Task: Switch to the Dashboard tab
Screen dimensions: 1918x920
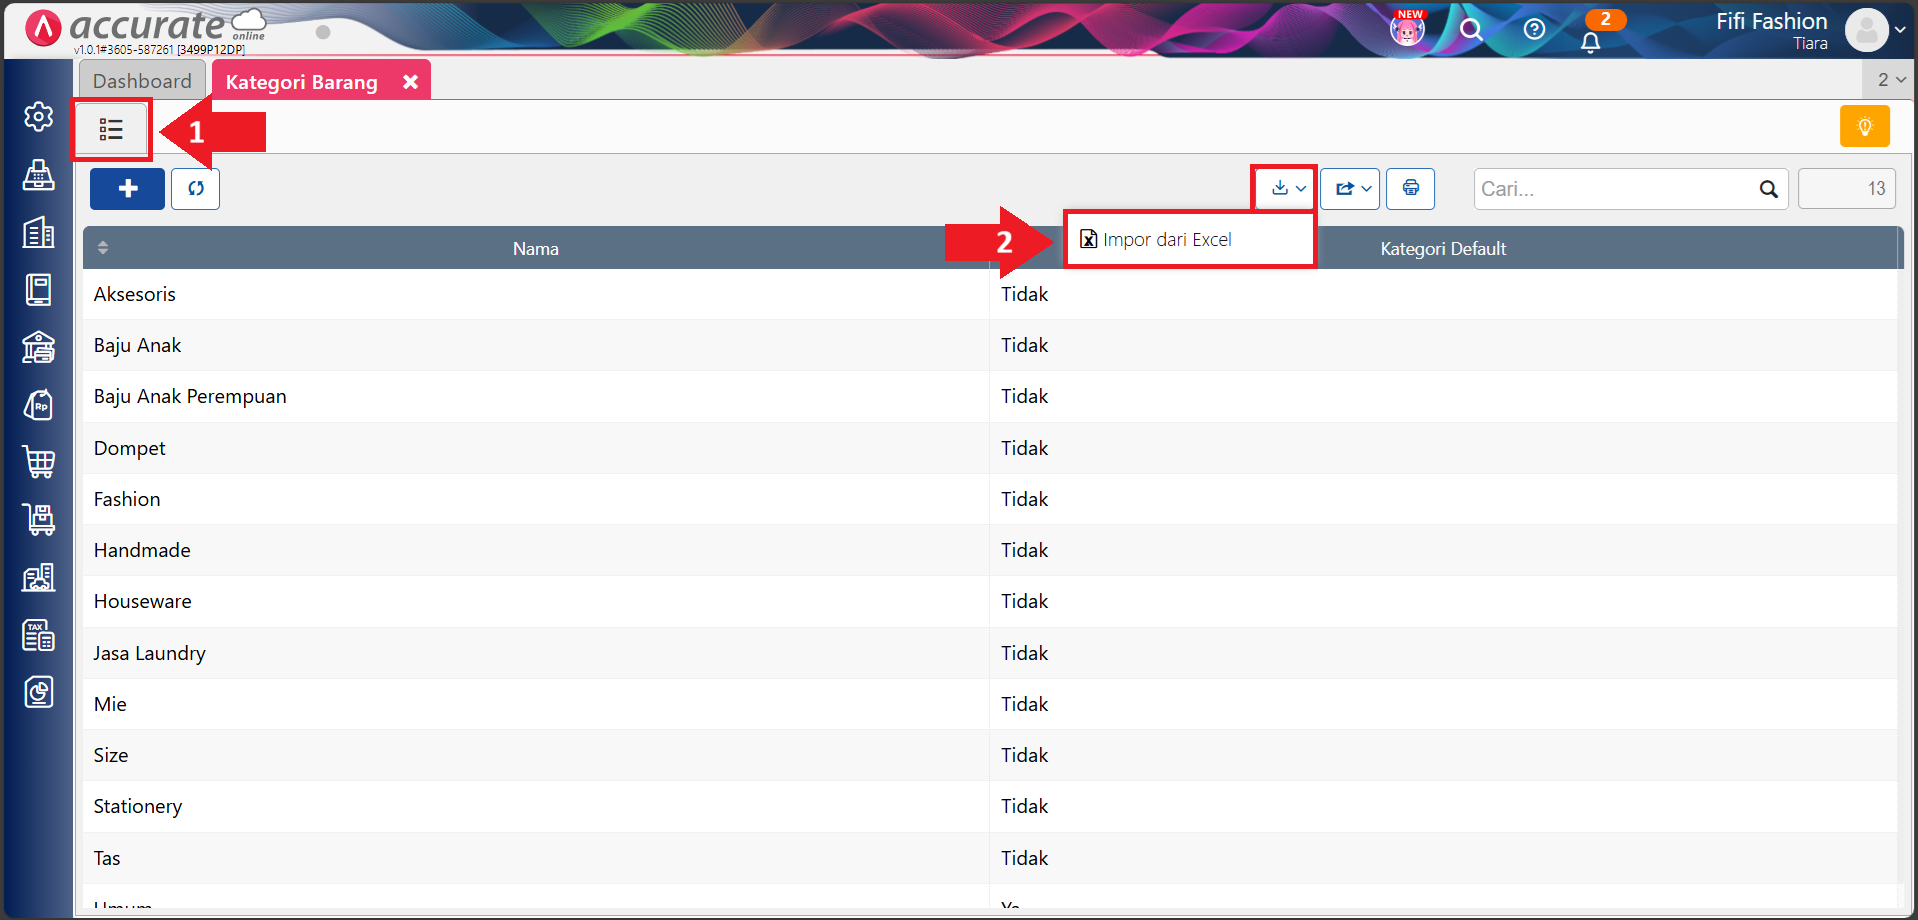Action: pos(141,80)
